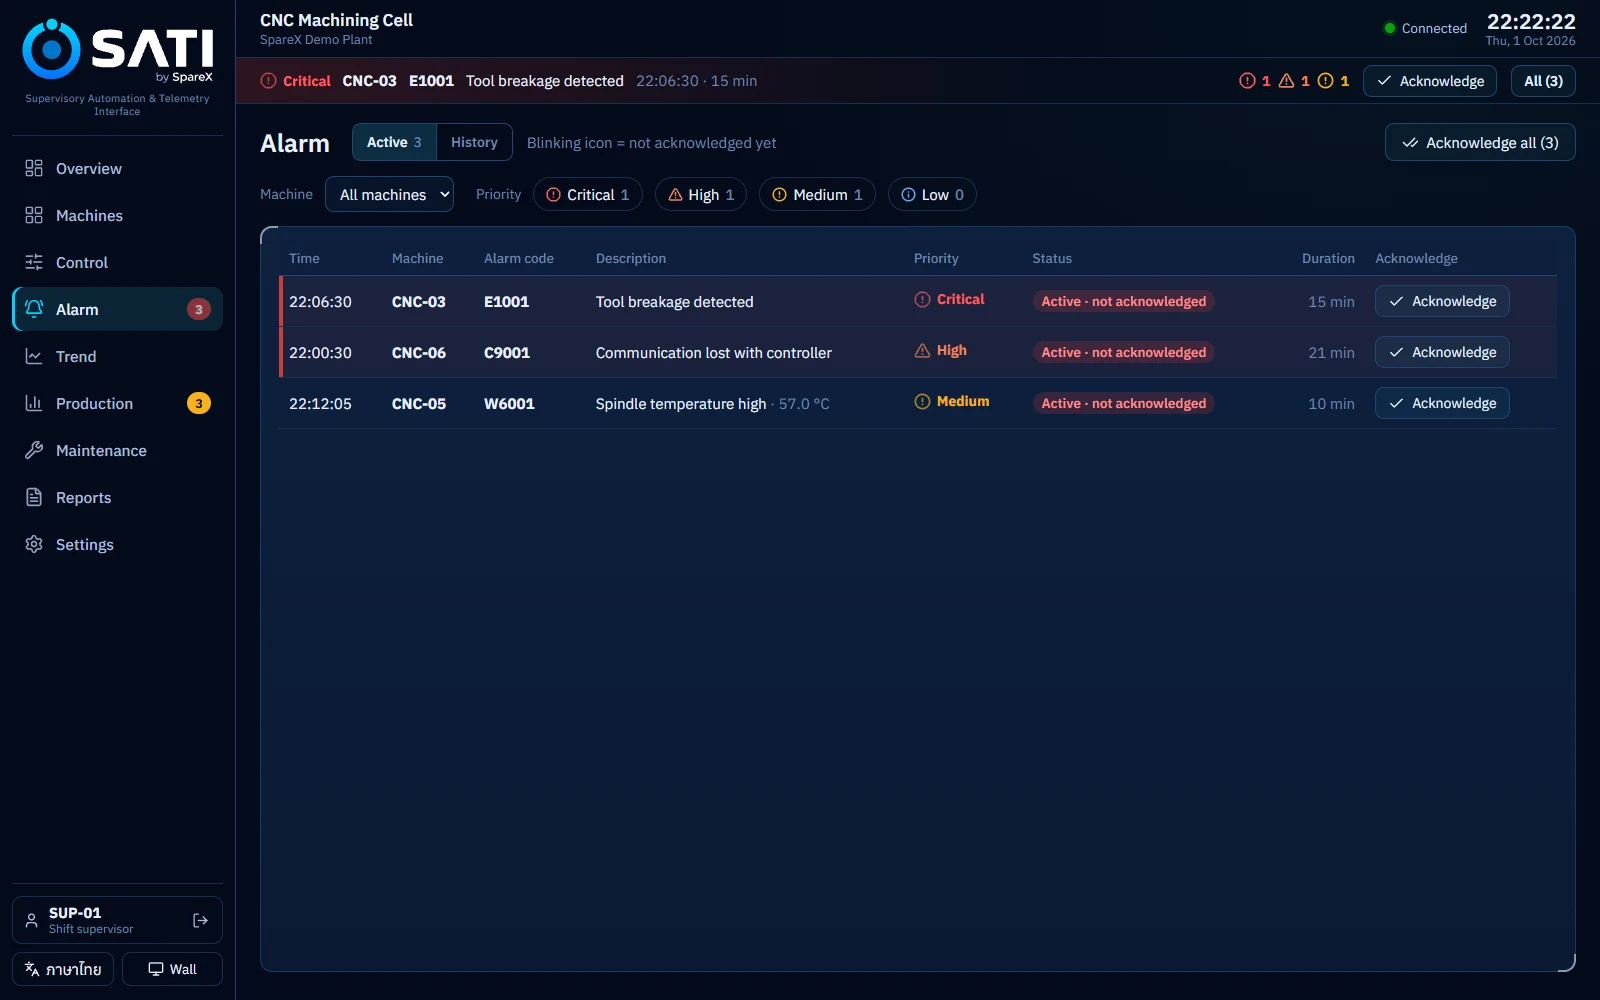Acknowledge the banner critical alarm
The width and height of the screenshot is (1600, 1000).
[1430, 81]
